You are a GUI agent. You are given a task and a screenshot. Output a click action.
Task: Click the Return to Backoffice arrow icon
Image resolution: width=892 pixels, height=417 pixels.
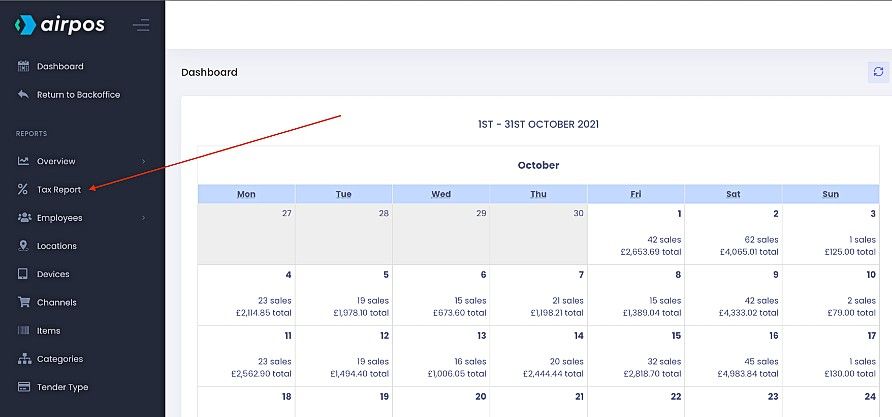pos(23,95)
